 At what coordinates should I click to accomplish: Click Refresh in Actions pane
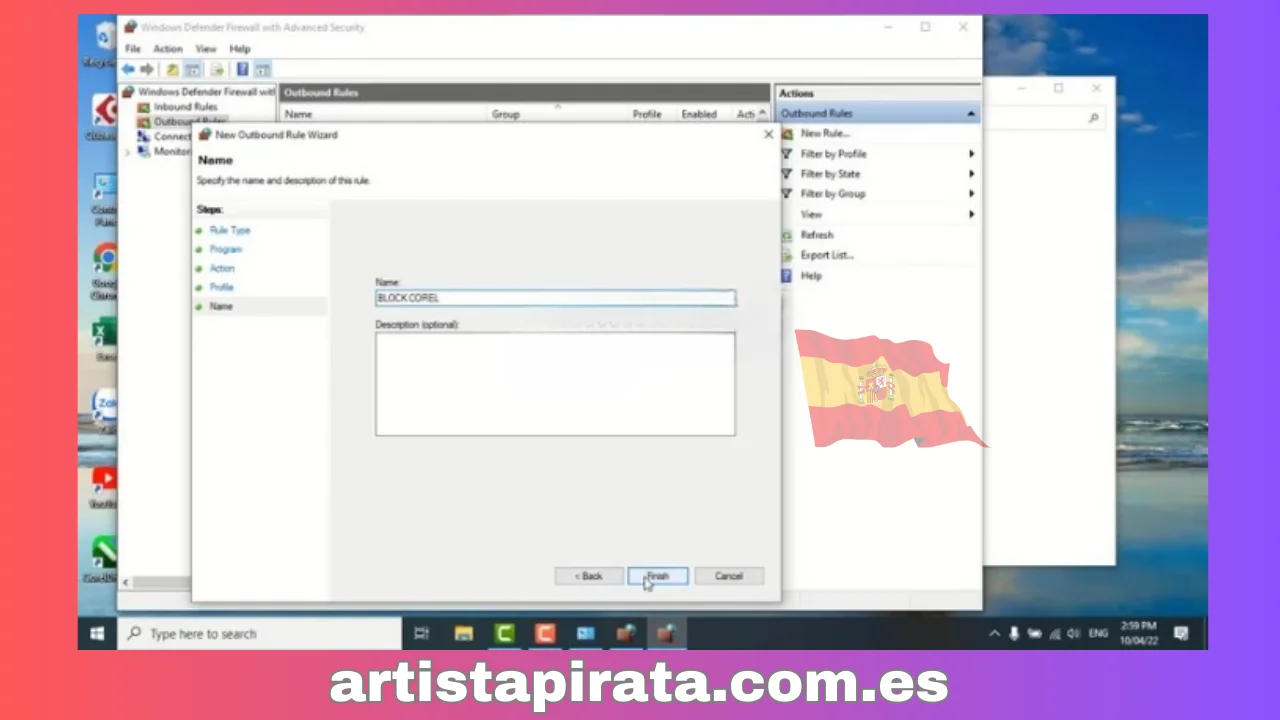pyautogui.click(x=817, y=235)
